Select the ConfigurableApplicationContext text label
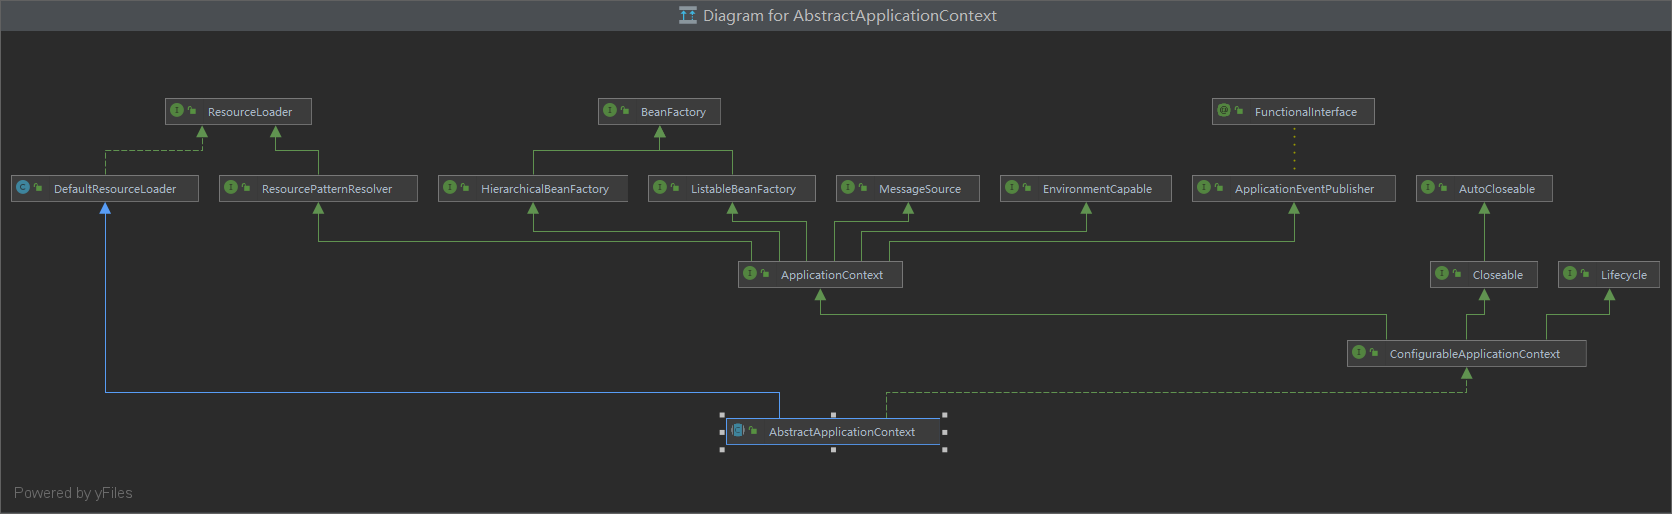Screen dimensions: 1672x514 [x=1475, y=354]
